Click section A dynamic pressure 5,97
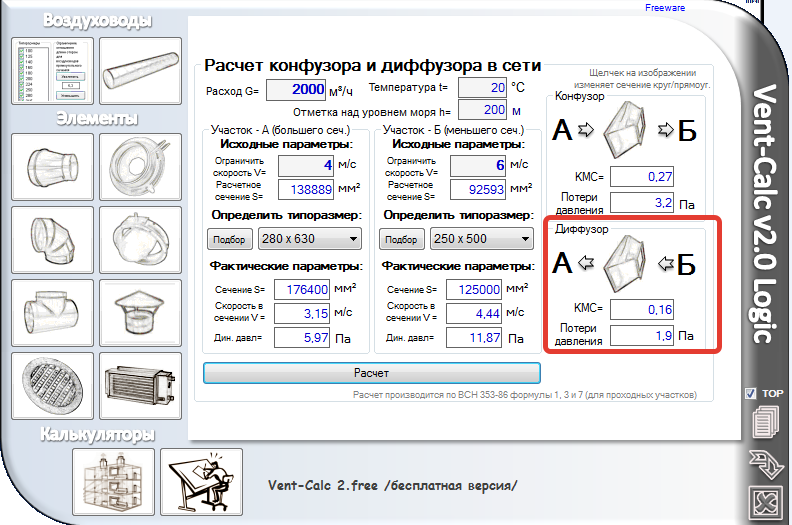Viewport: 792px width, 525px height. [x=302, y=338]
